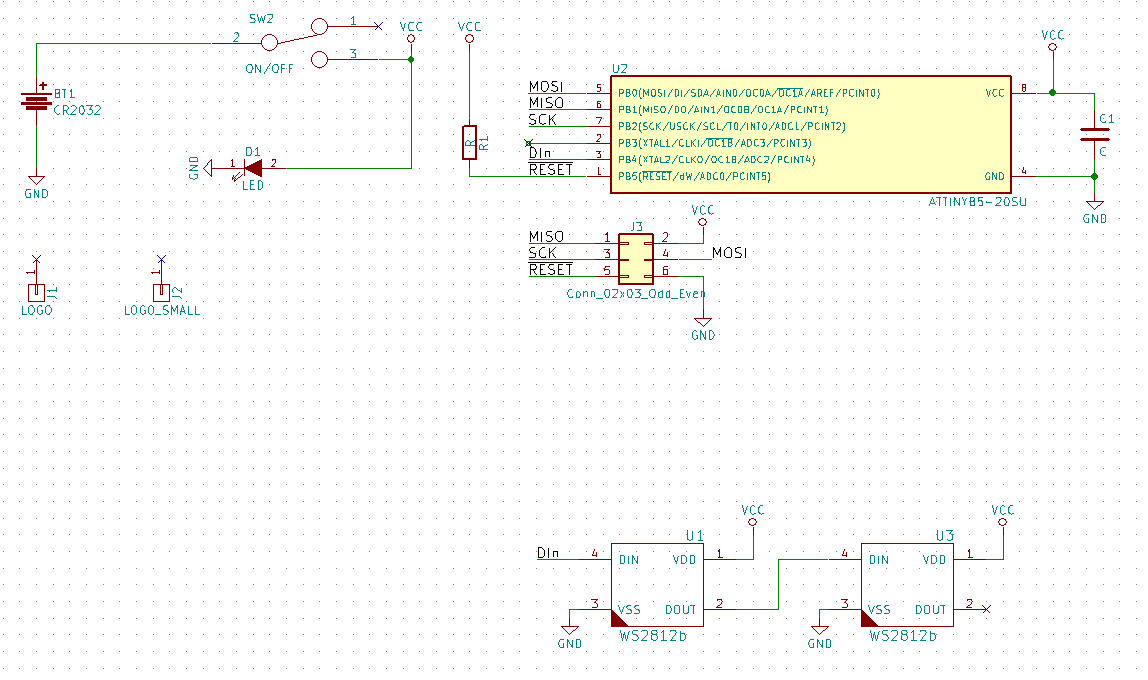Screen dimensions: 1148x680
Task: Click the SW2 reference designator
Action: coord(261,19)
